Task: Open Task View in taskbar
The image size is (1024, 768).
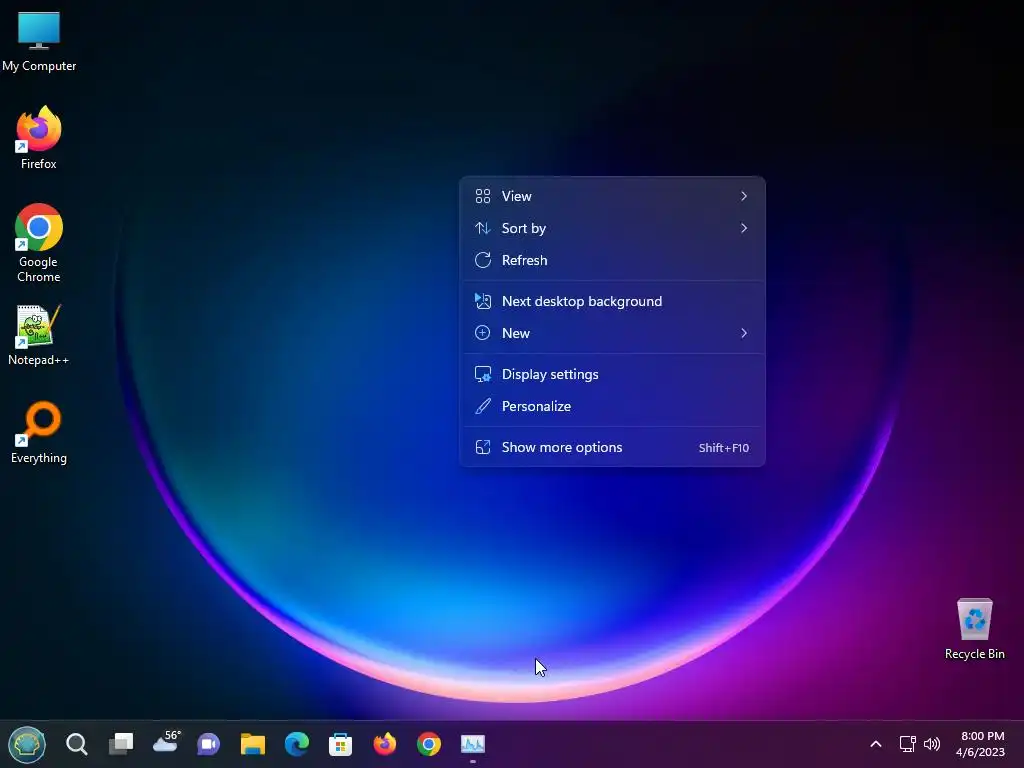Action: pyautogui.click(x=121, y=744)
